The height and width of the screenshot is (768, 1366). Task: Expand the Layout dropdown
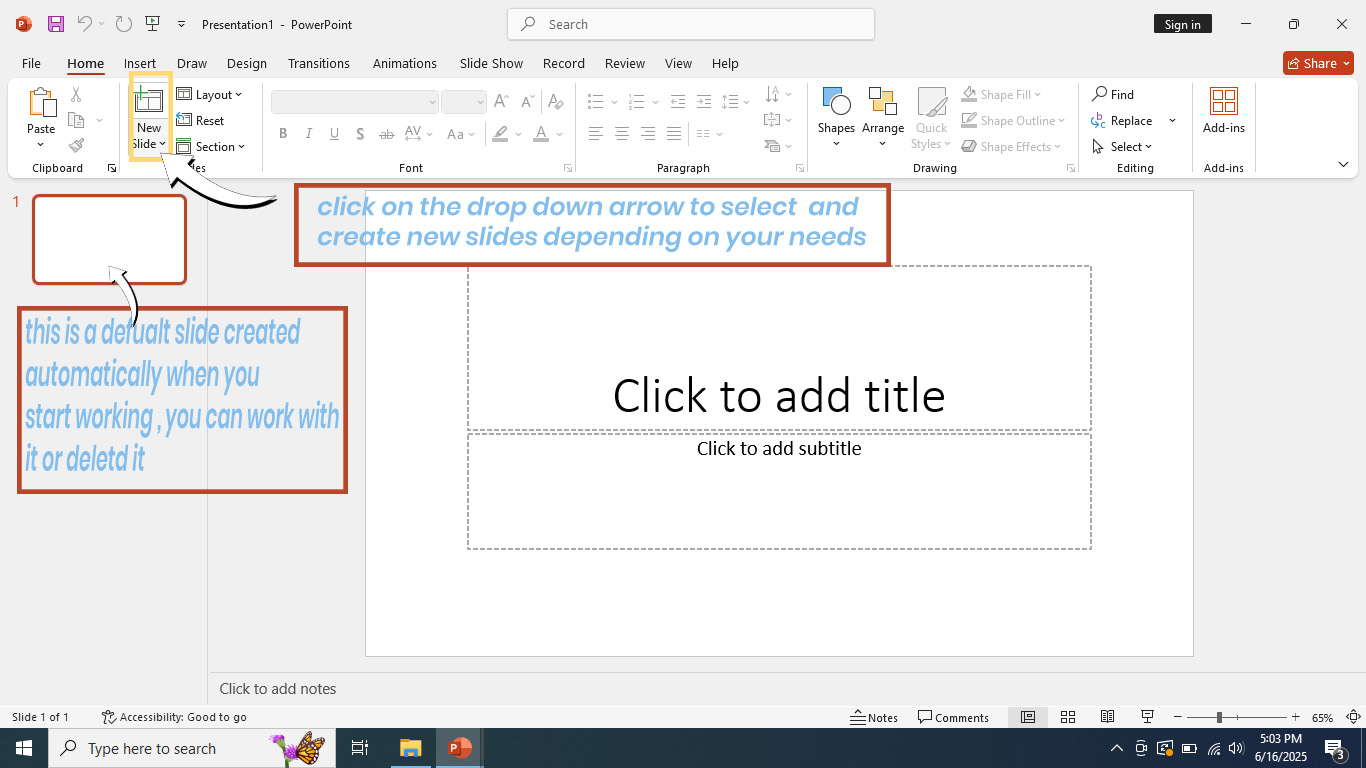[x=210, y=95]
